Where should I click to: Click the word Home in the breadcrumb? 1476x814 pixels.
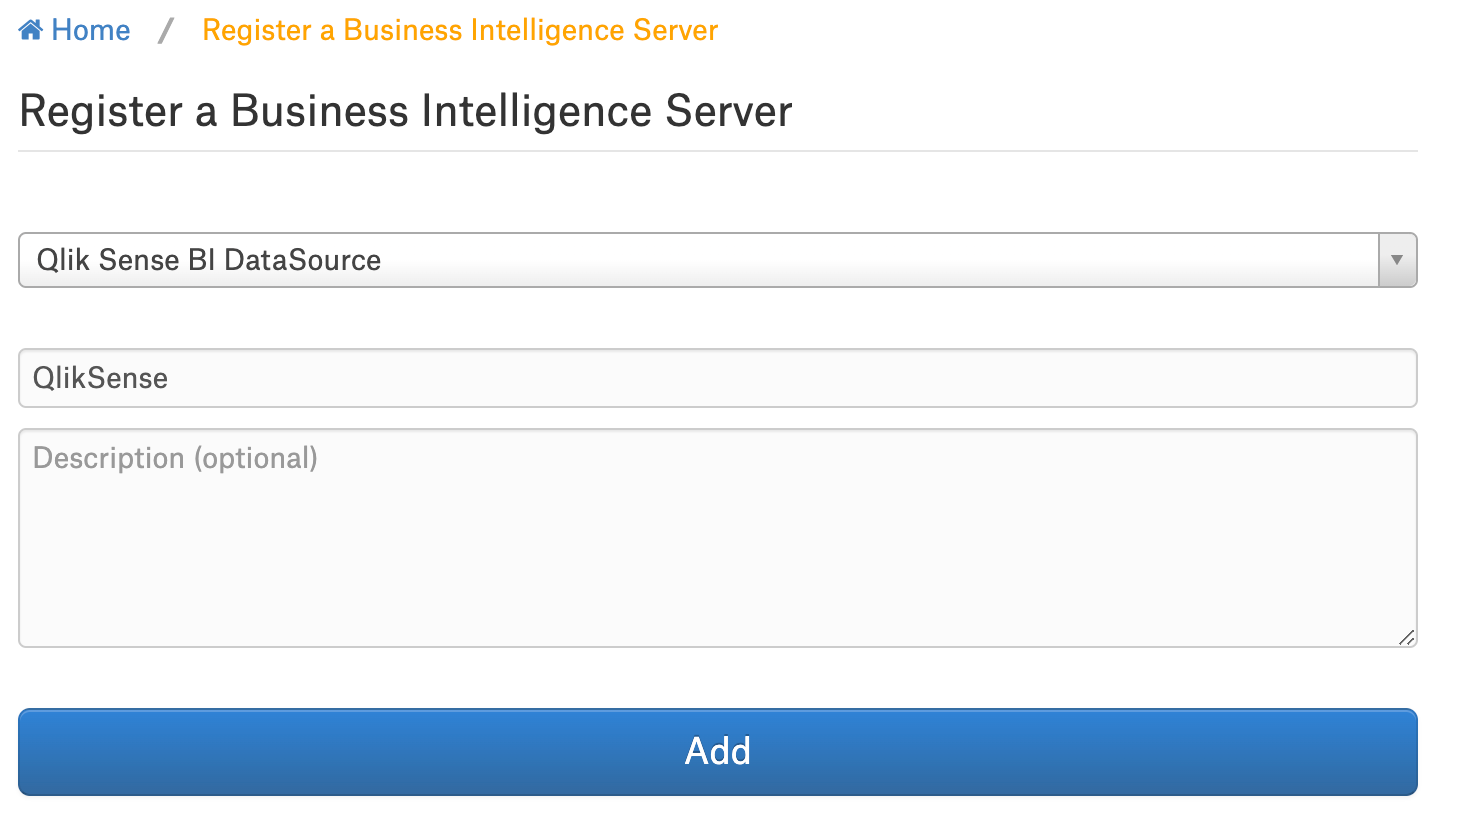(91, 30)
